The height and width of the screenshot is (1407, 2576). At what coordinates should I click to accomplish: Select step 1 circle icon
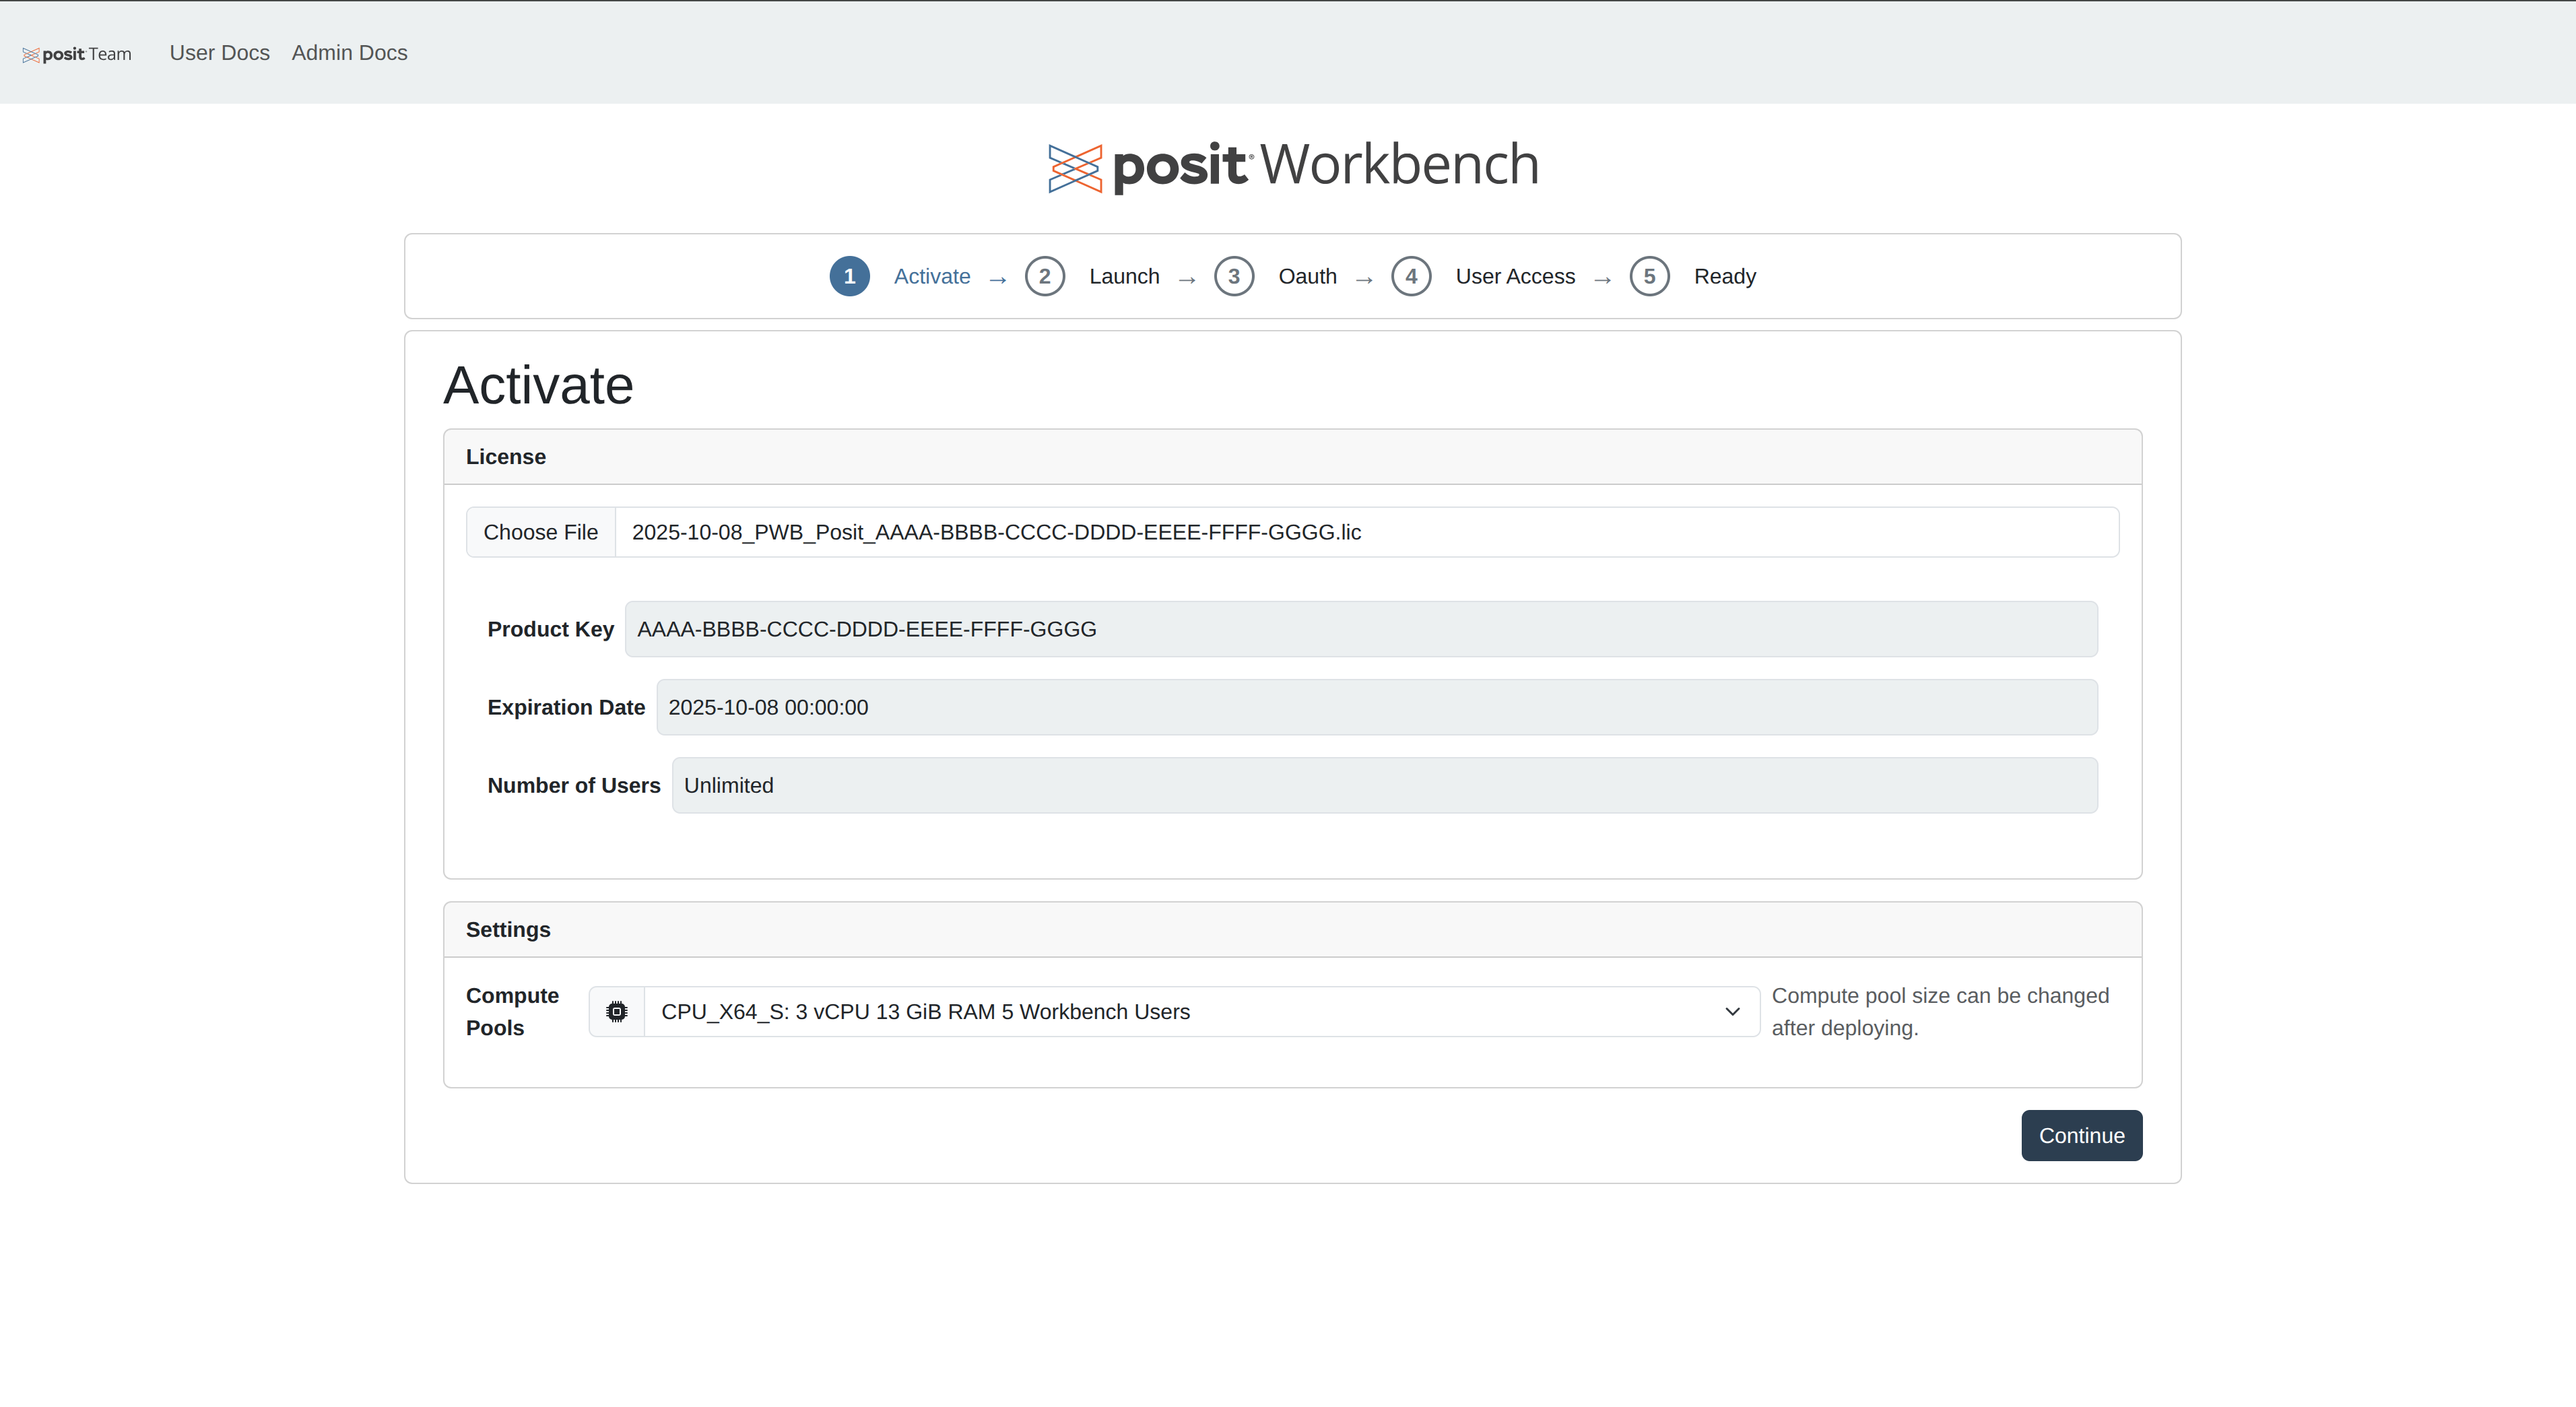[849, 277]
